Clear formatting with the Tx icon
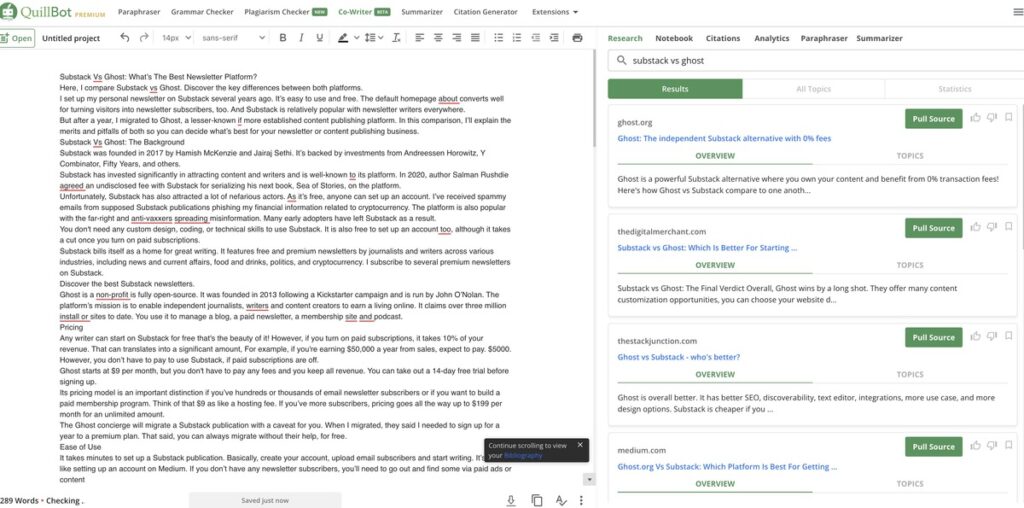This screenshot has width=1024, height=508. coord(396,38)
